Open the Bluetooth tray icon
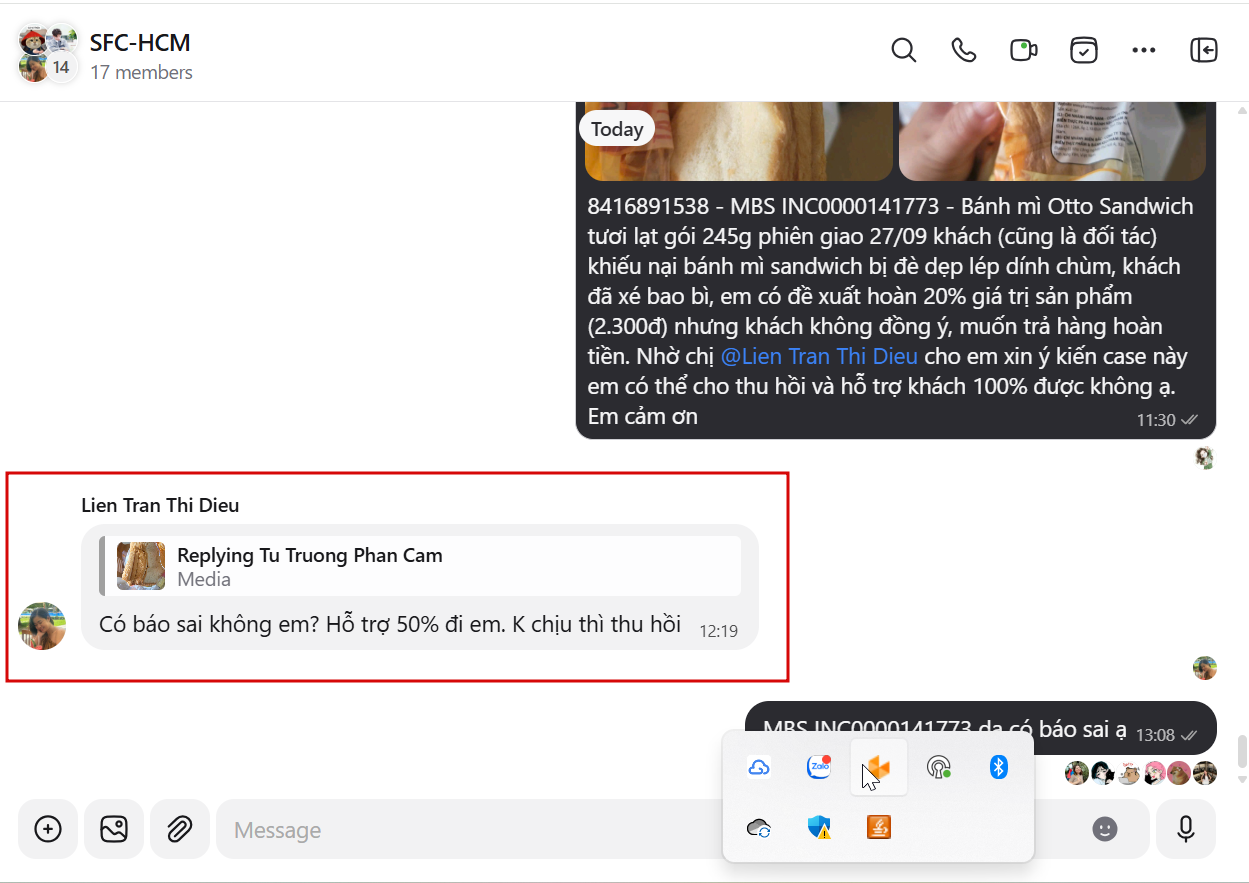The width and height of the screenshot is (1249, 883). tap(998, 767)
